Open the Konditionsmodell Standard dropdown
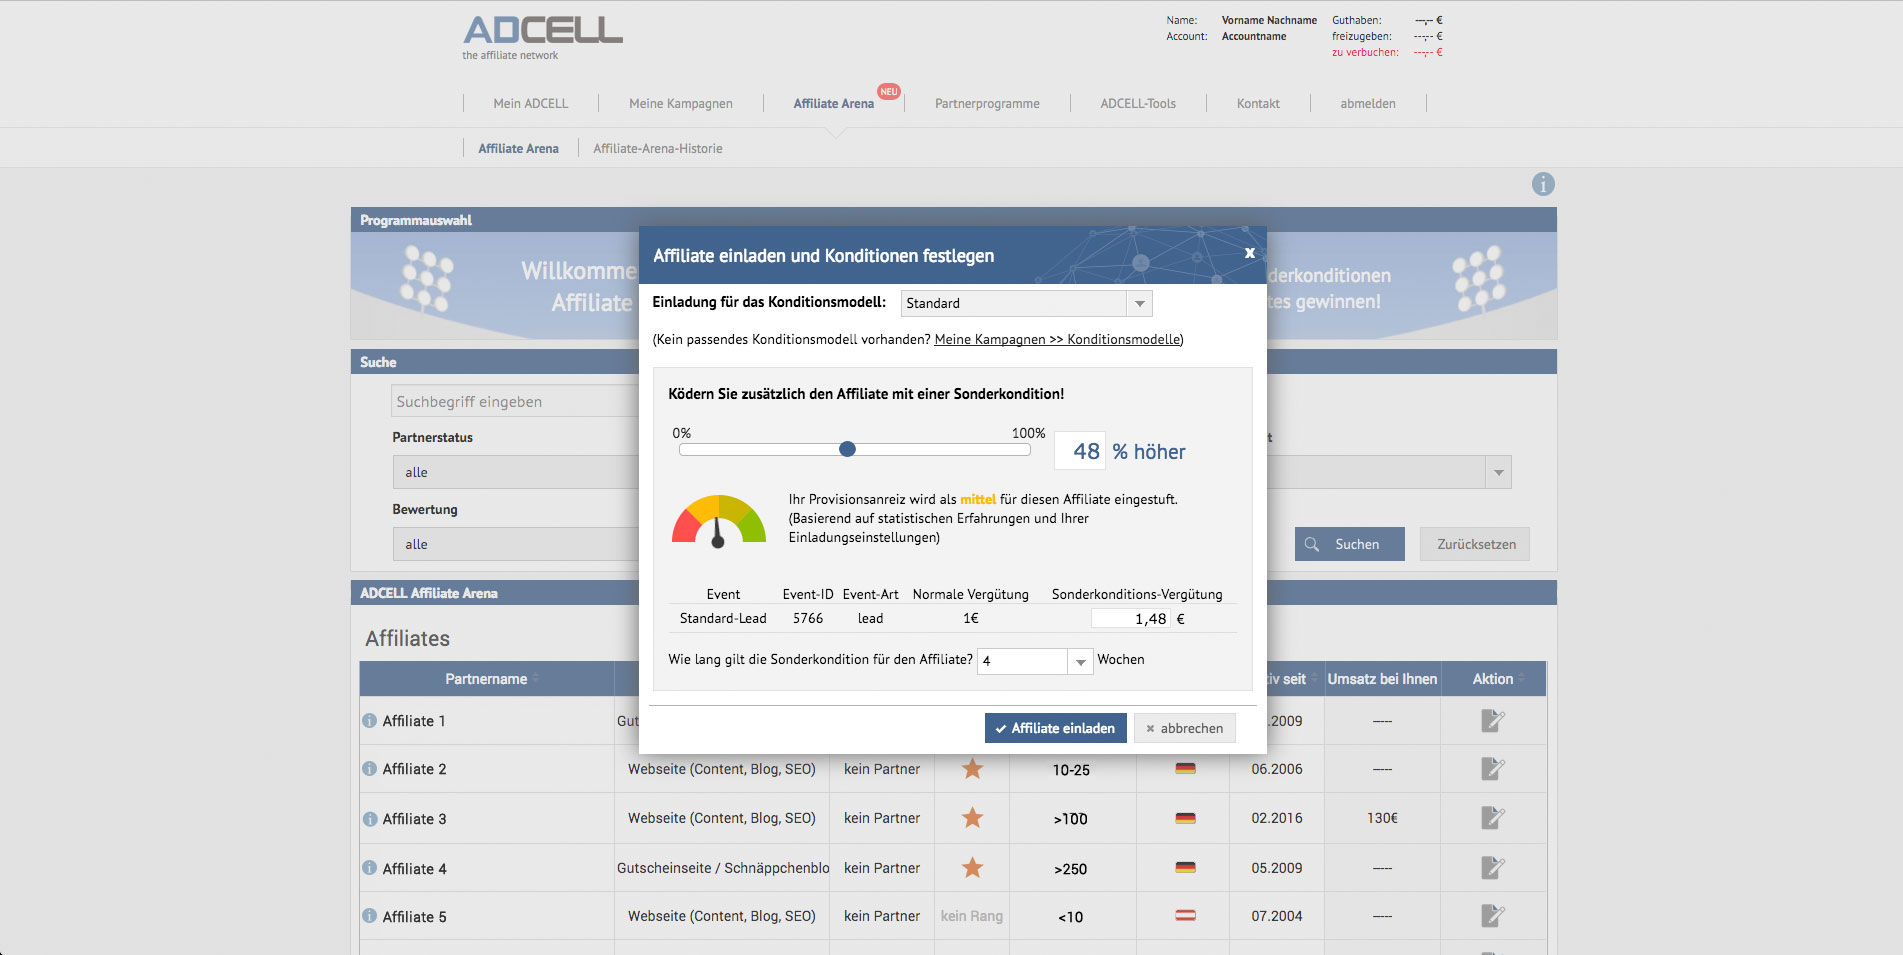 pyautogui.click(x=1026, y=303)
